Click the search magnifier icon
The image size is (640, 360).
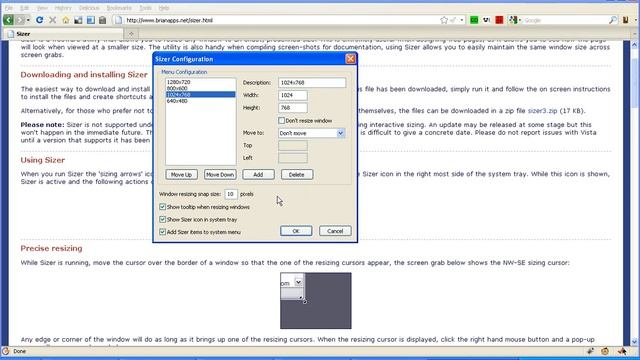coord(613,20)
